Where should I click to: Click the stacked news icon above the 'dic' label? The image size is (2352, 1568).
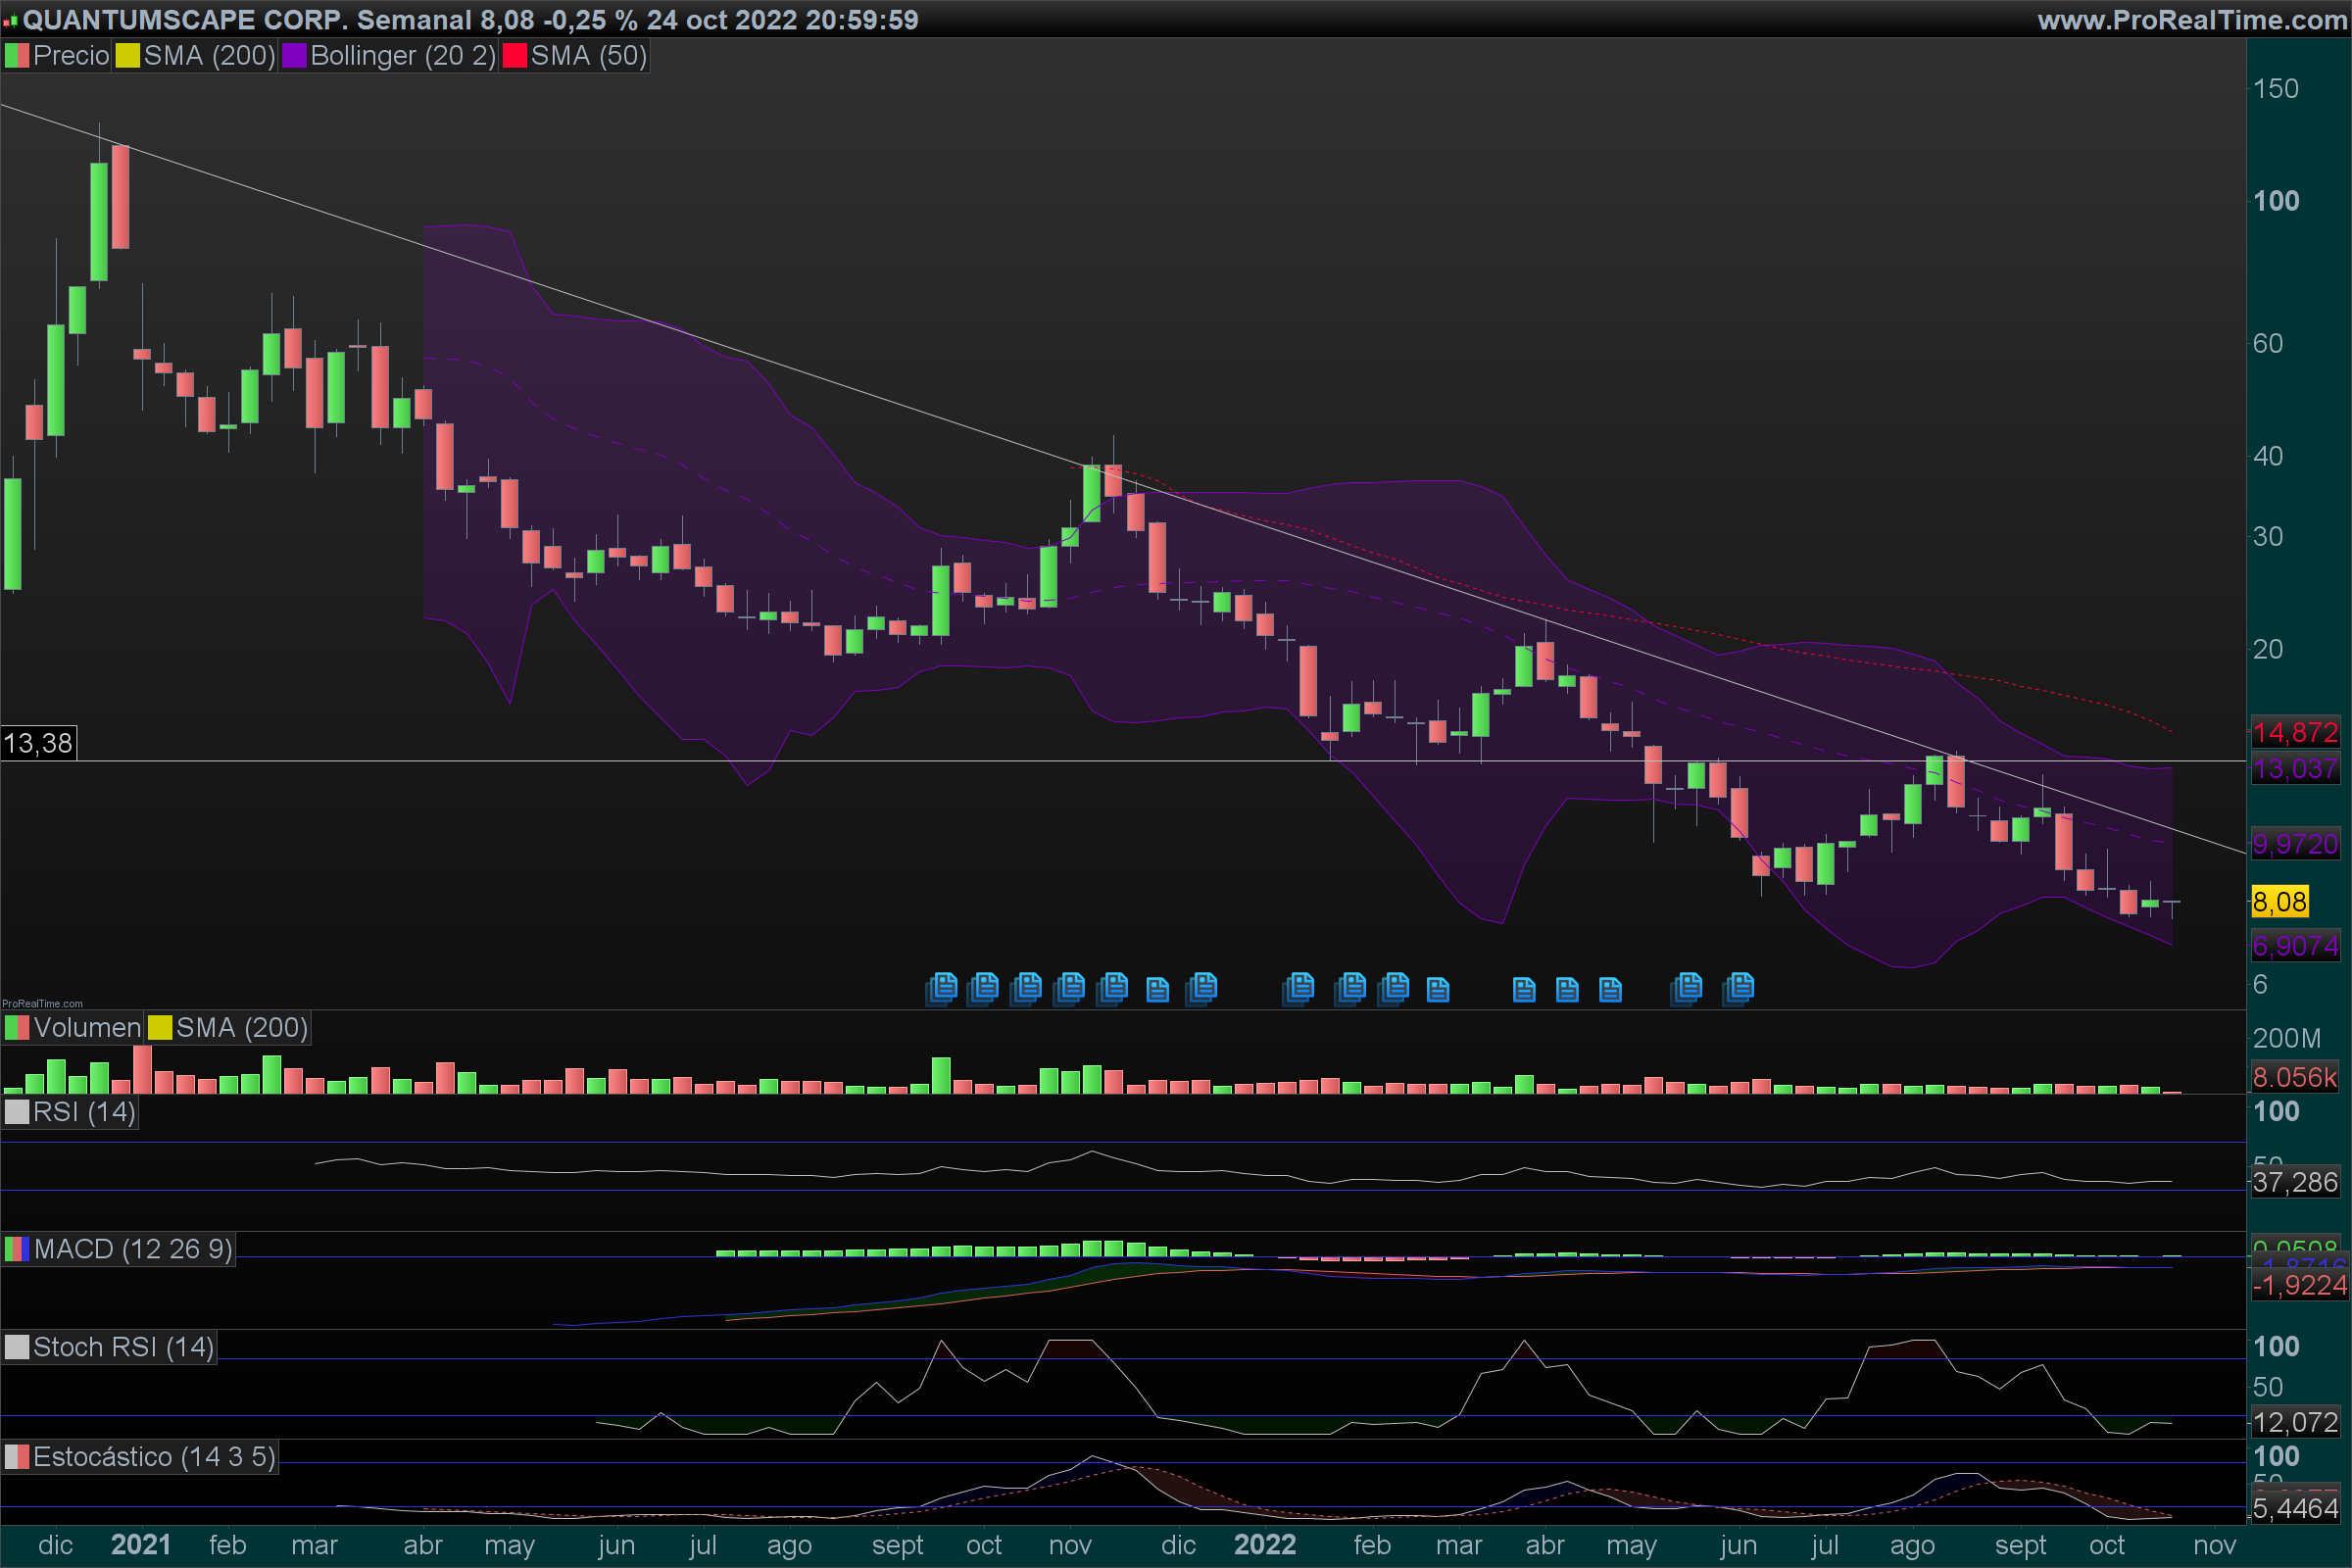coord(1201,988)
